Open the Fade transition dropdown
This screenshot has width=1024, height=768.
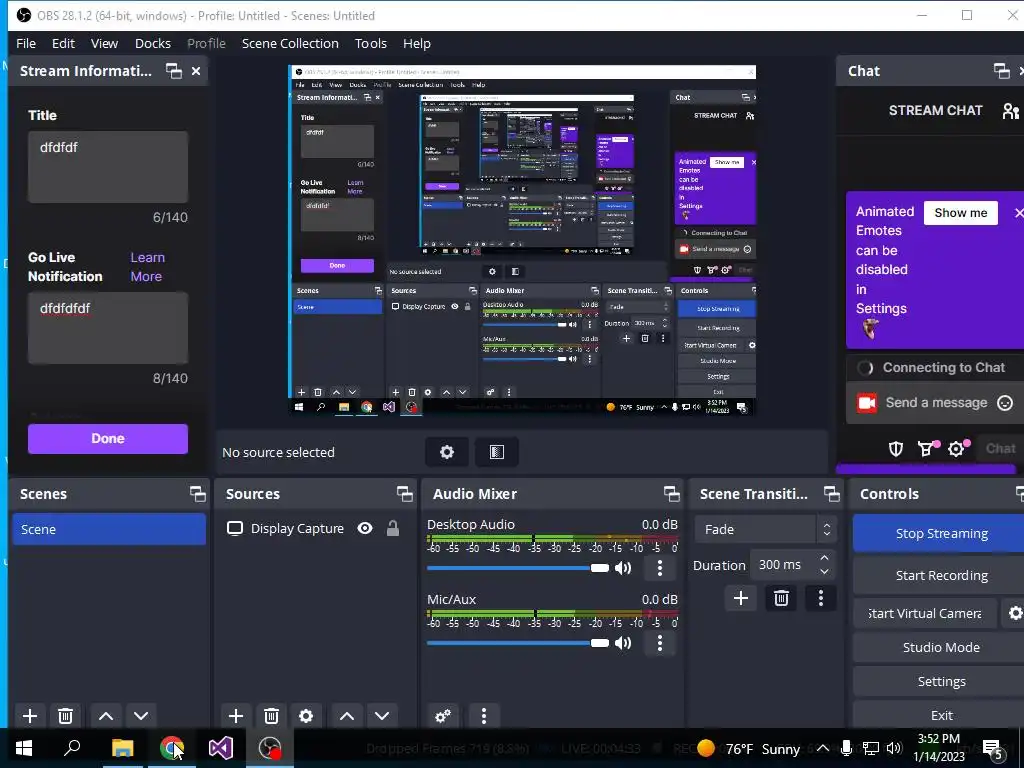[x=765, y=530]
